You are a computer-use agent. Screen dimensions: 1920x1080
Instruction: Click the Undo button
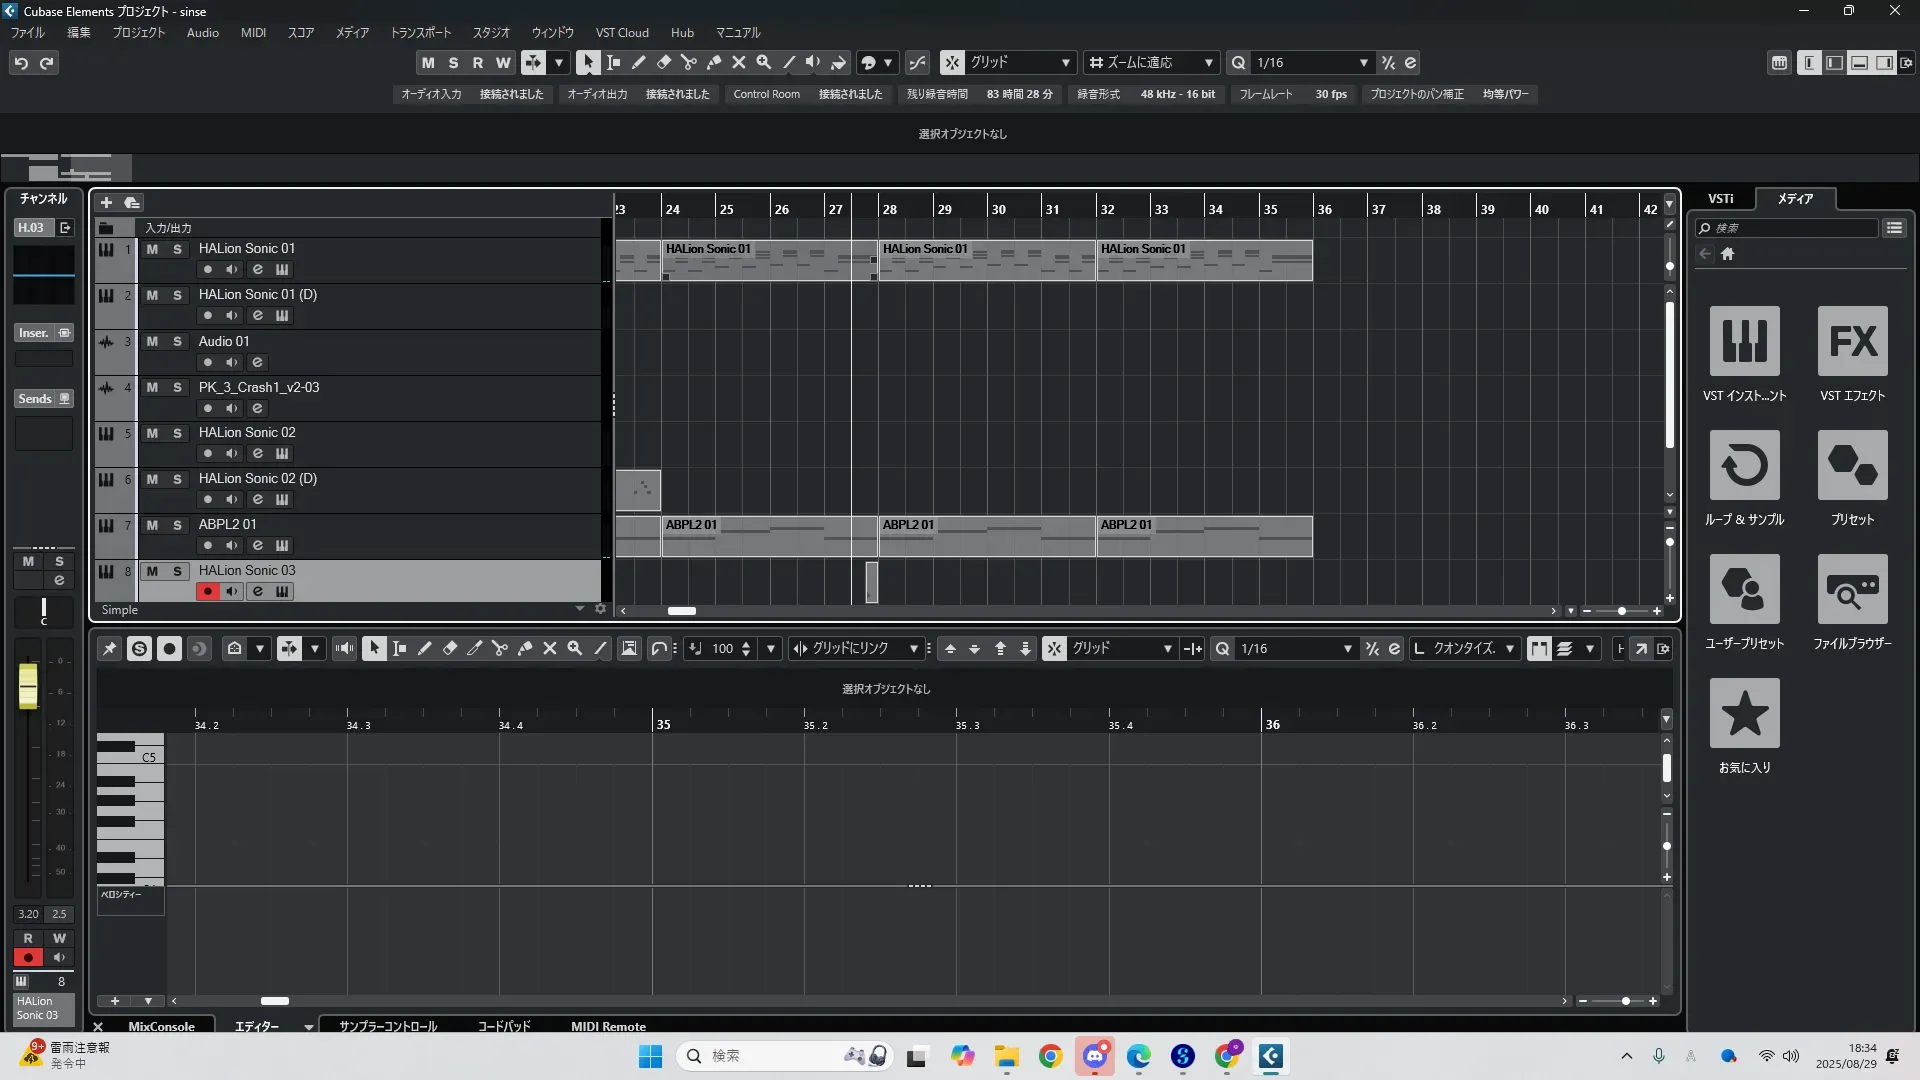tap(21, 63)
